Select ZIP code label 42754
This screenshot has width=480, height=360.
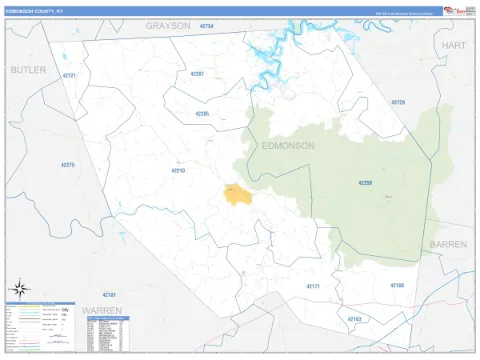coord(207,26)
